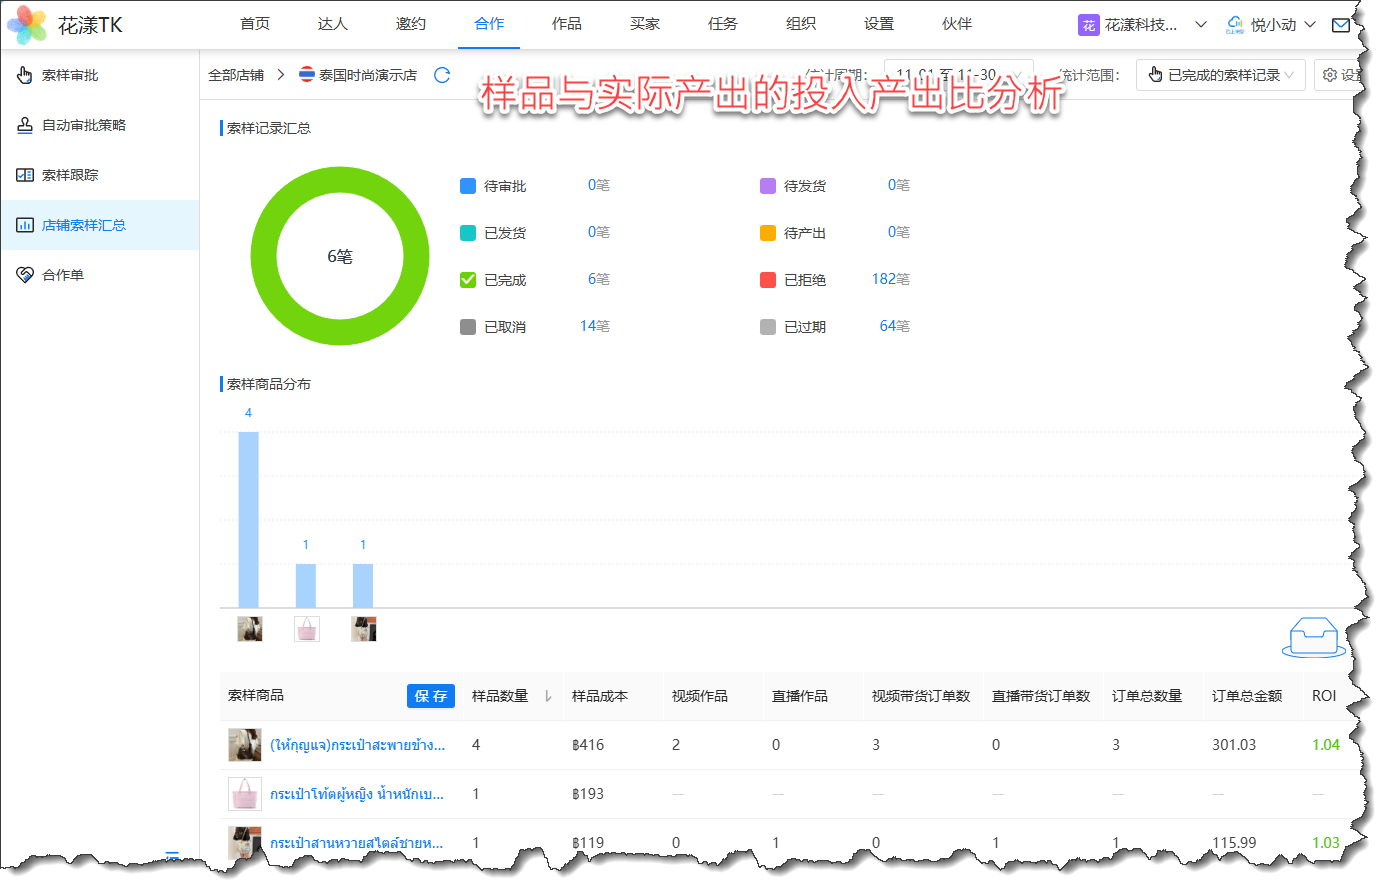Open 自动审批策略 in the sidebar
This screenshot has height=893, width=1392.
tap(84, 125)
